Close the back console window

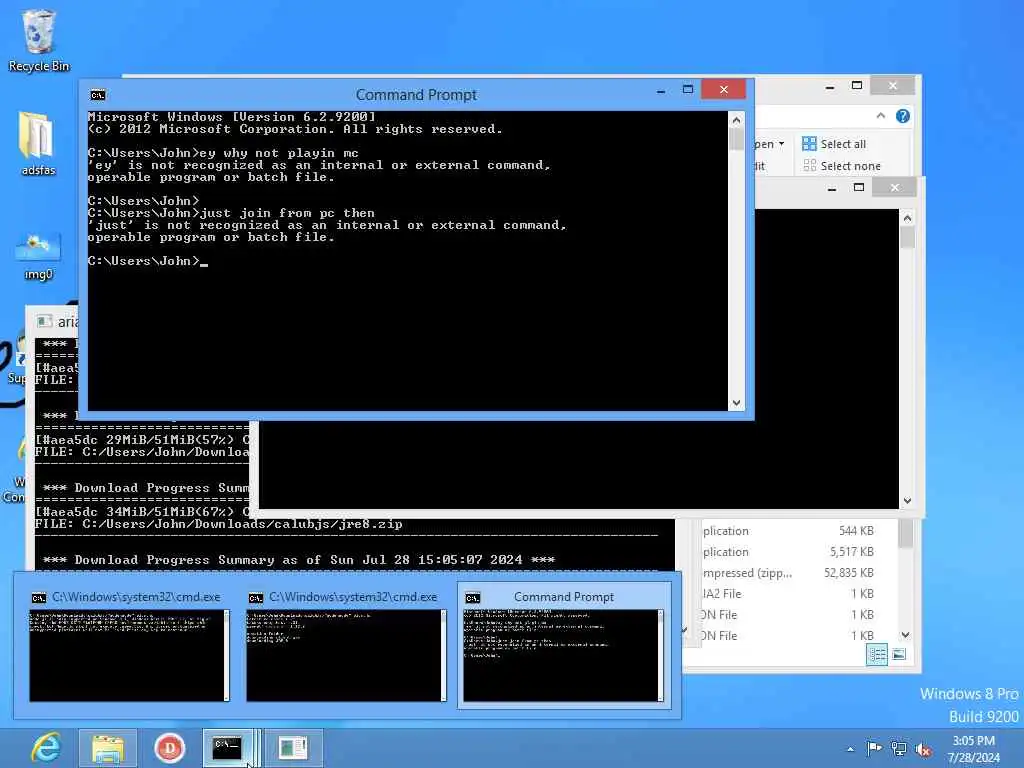click(895, 187)
